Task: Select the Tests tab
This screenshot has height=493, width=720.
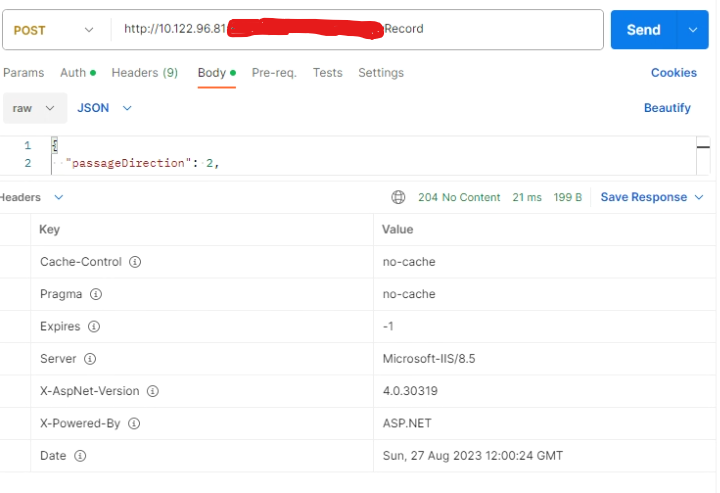Action: 327,73
